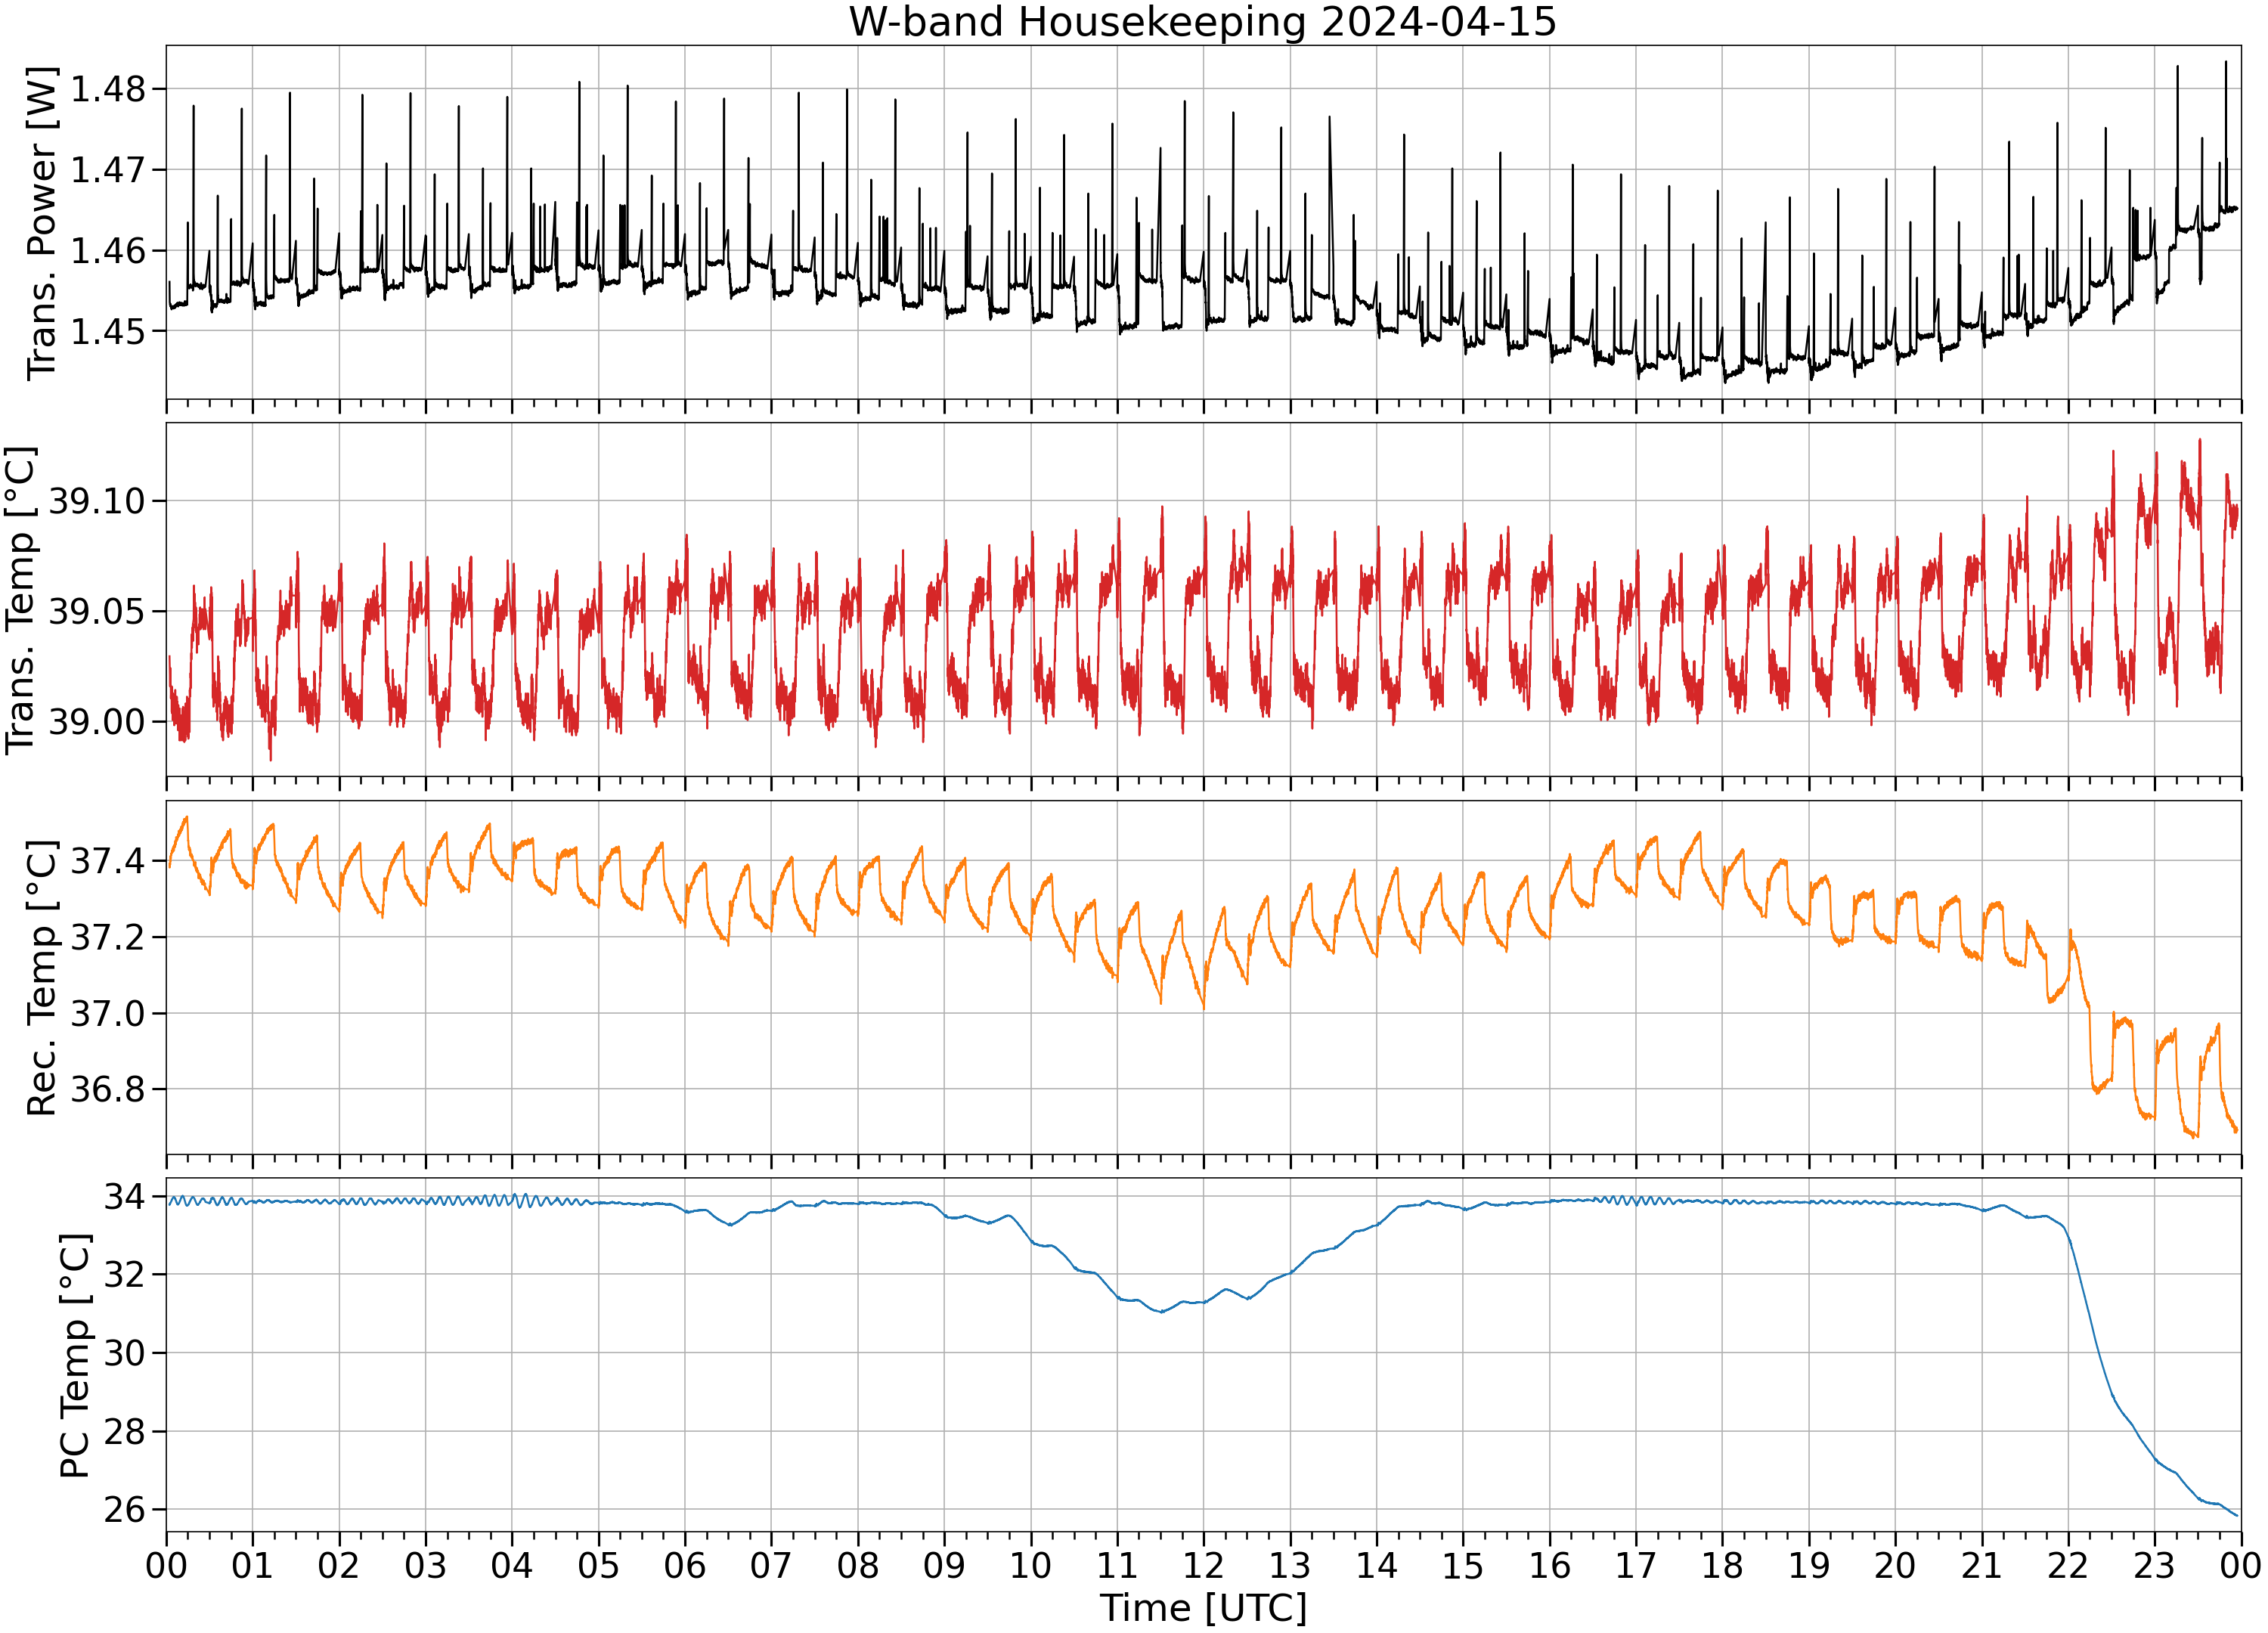Click the 12 hour tick label
2268x1633 pixels.
[x=1203, y=1566]
